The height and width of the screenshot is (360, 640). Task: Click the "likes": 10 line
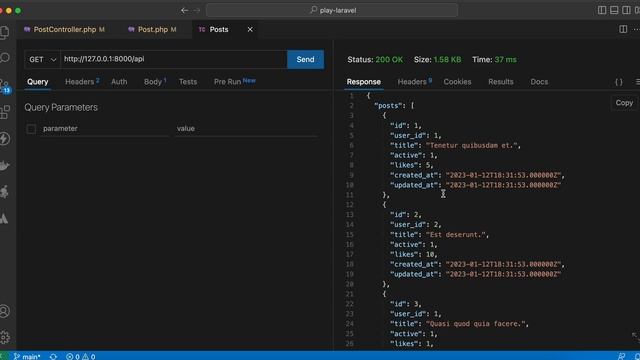pyautogui.click(x=413, y=254)
